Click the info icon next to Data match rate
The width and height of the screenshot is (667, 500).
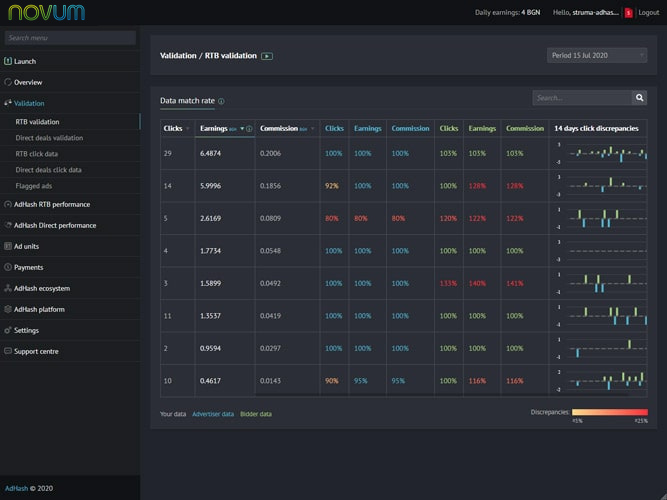point(221,101)
